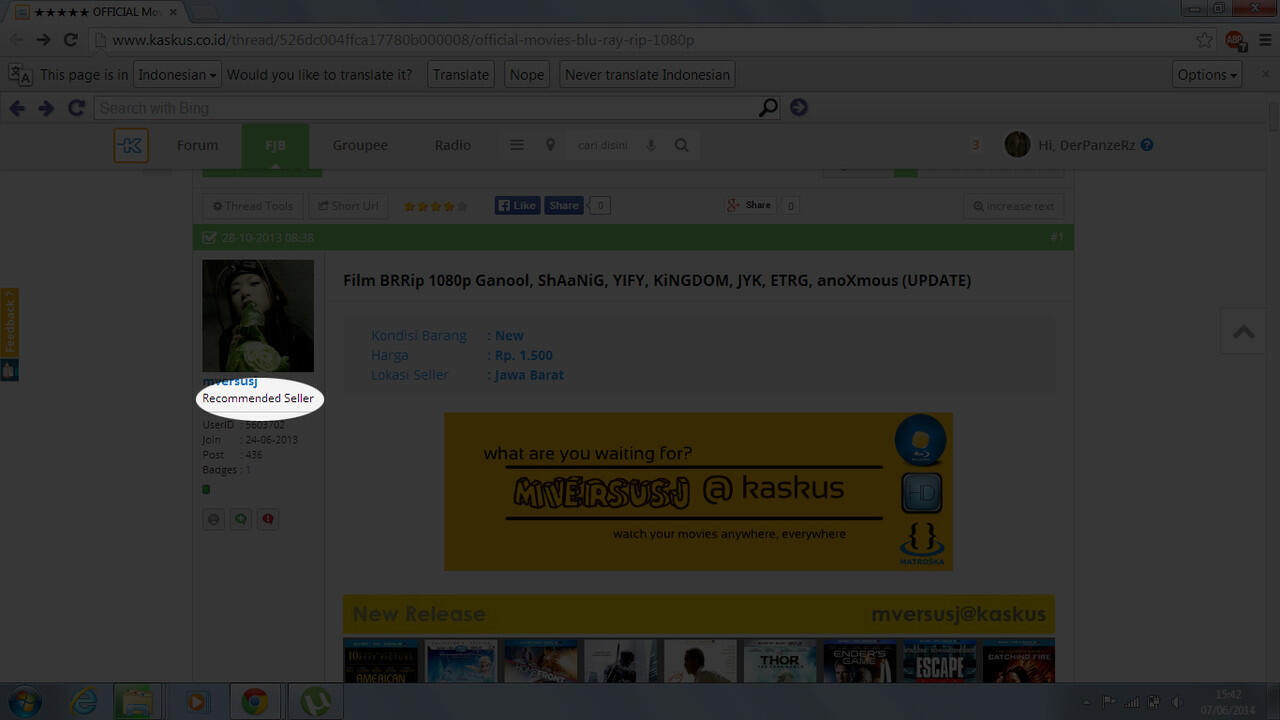Screen dimensions: 1280x720
Task: Open the Radio tab
Action: (452, 145)
